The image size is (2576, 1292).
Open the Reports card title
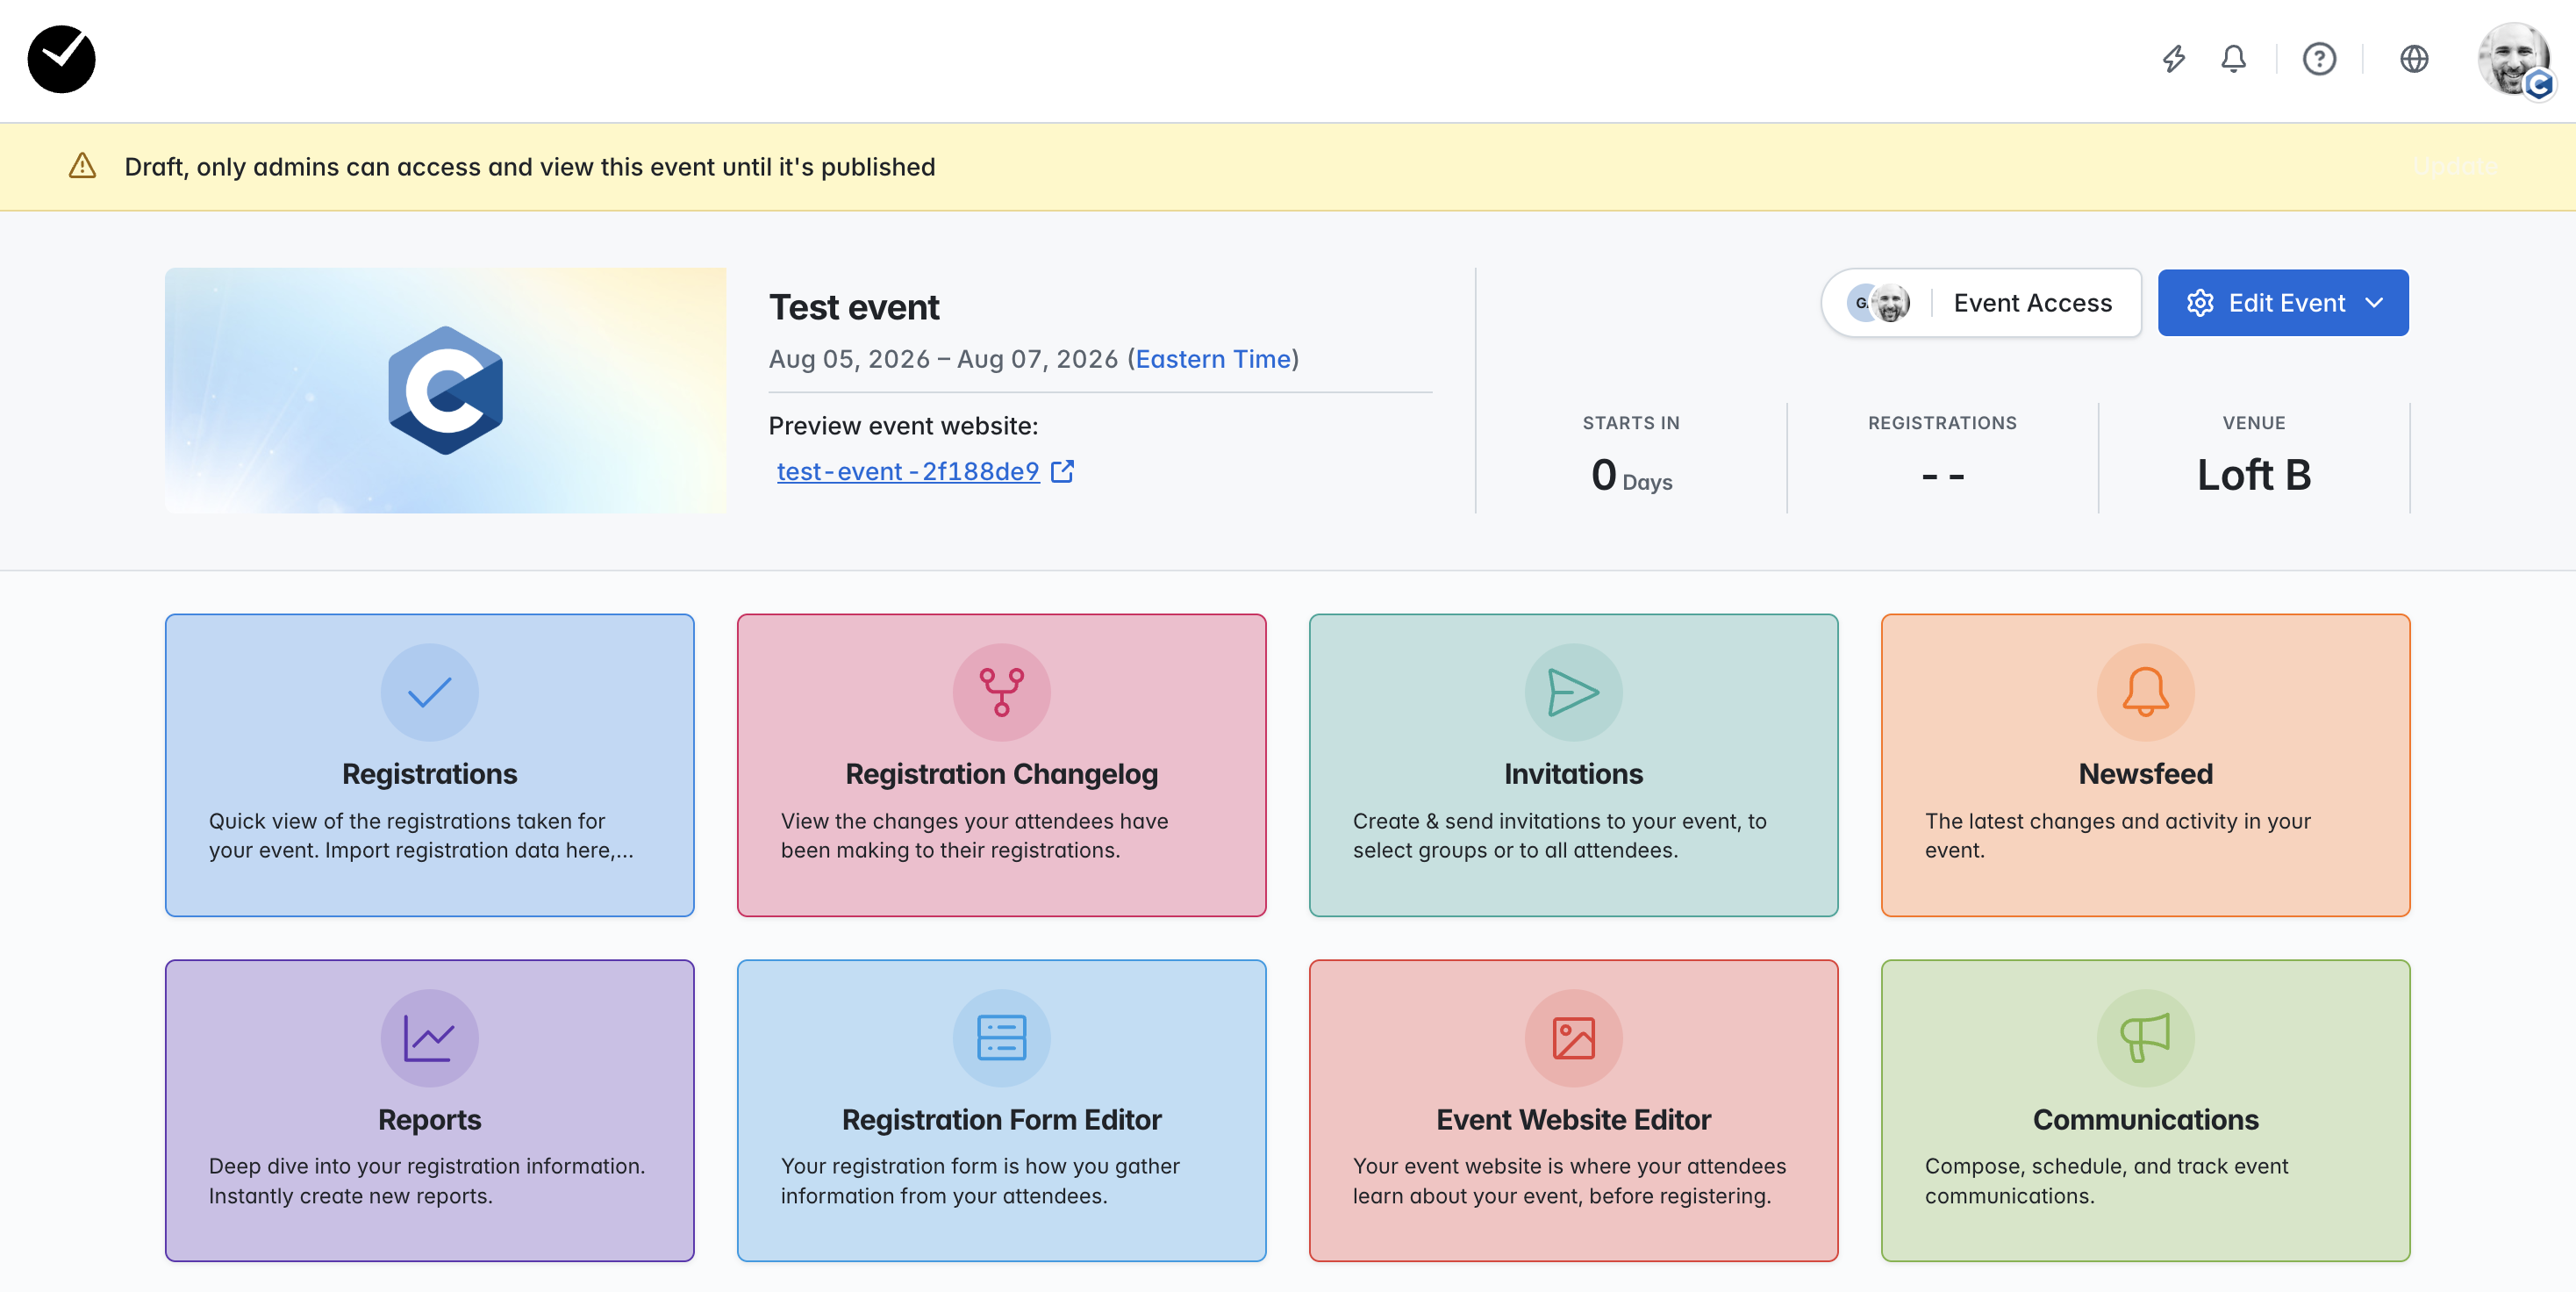point(430,1119)
